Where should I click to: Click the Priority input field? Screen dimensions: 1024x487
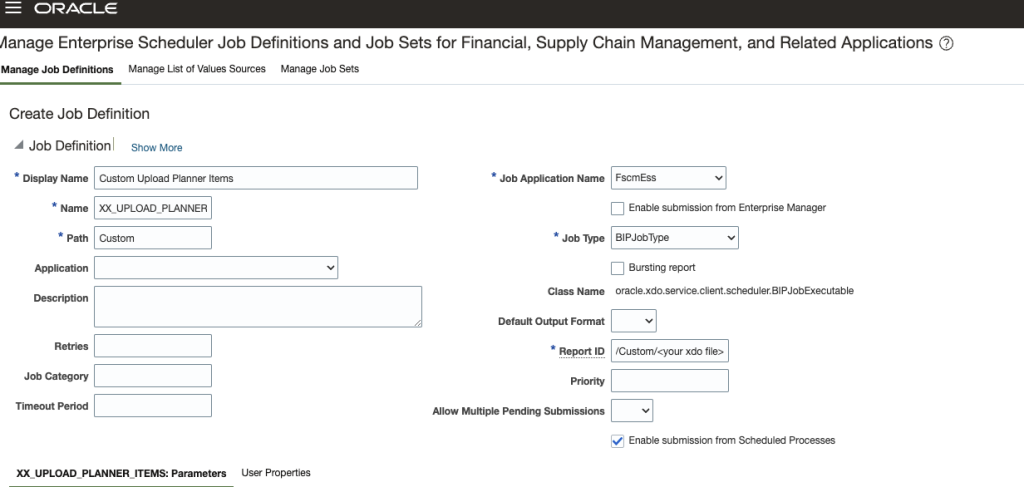click(x=669, y=381)
